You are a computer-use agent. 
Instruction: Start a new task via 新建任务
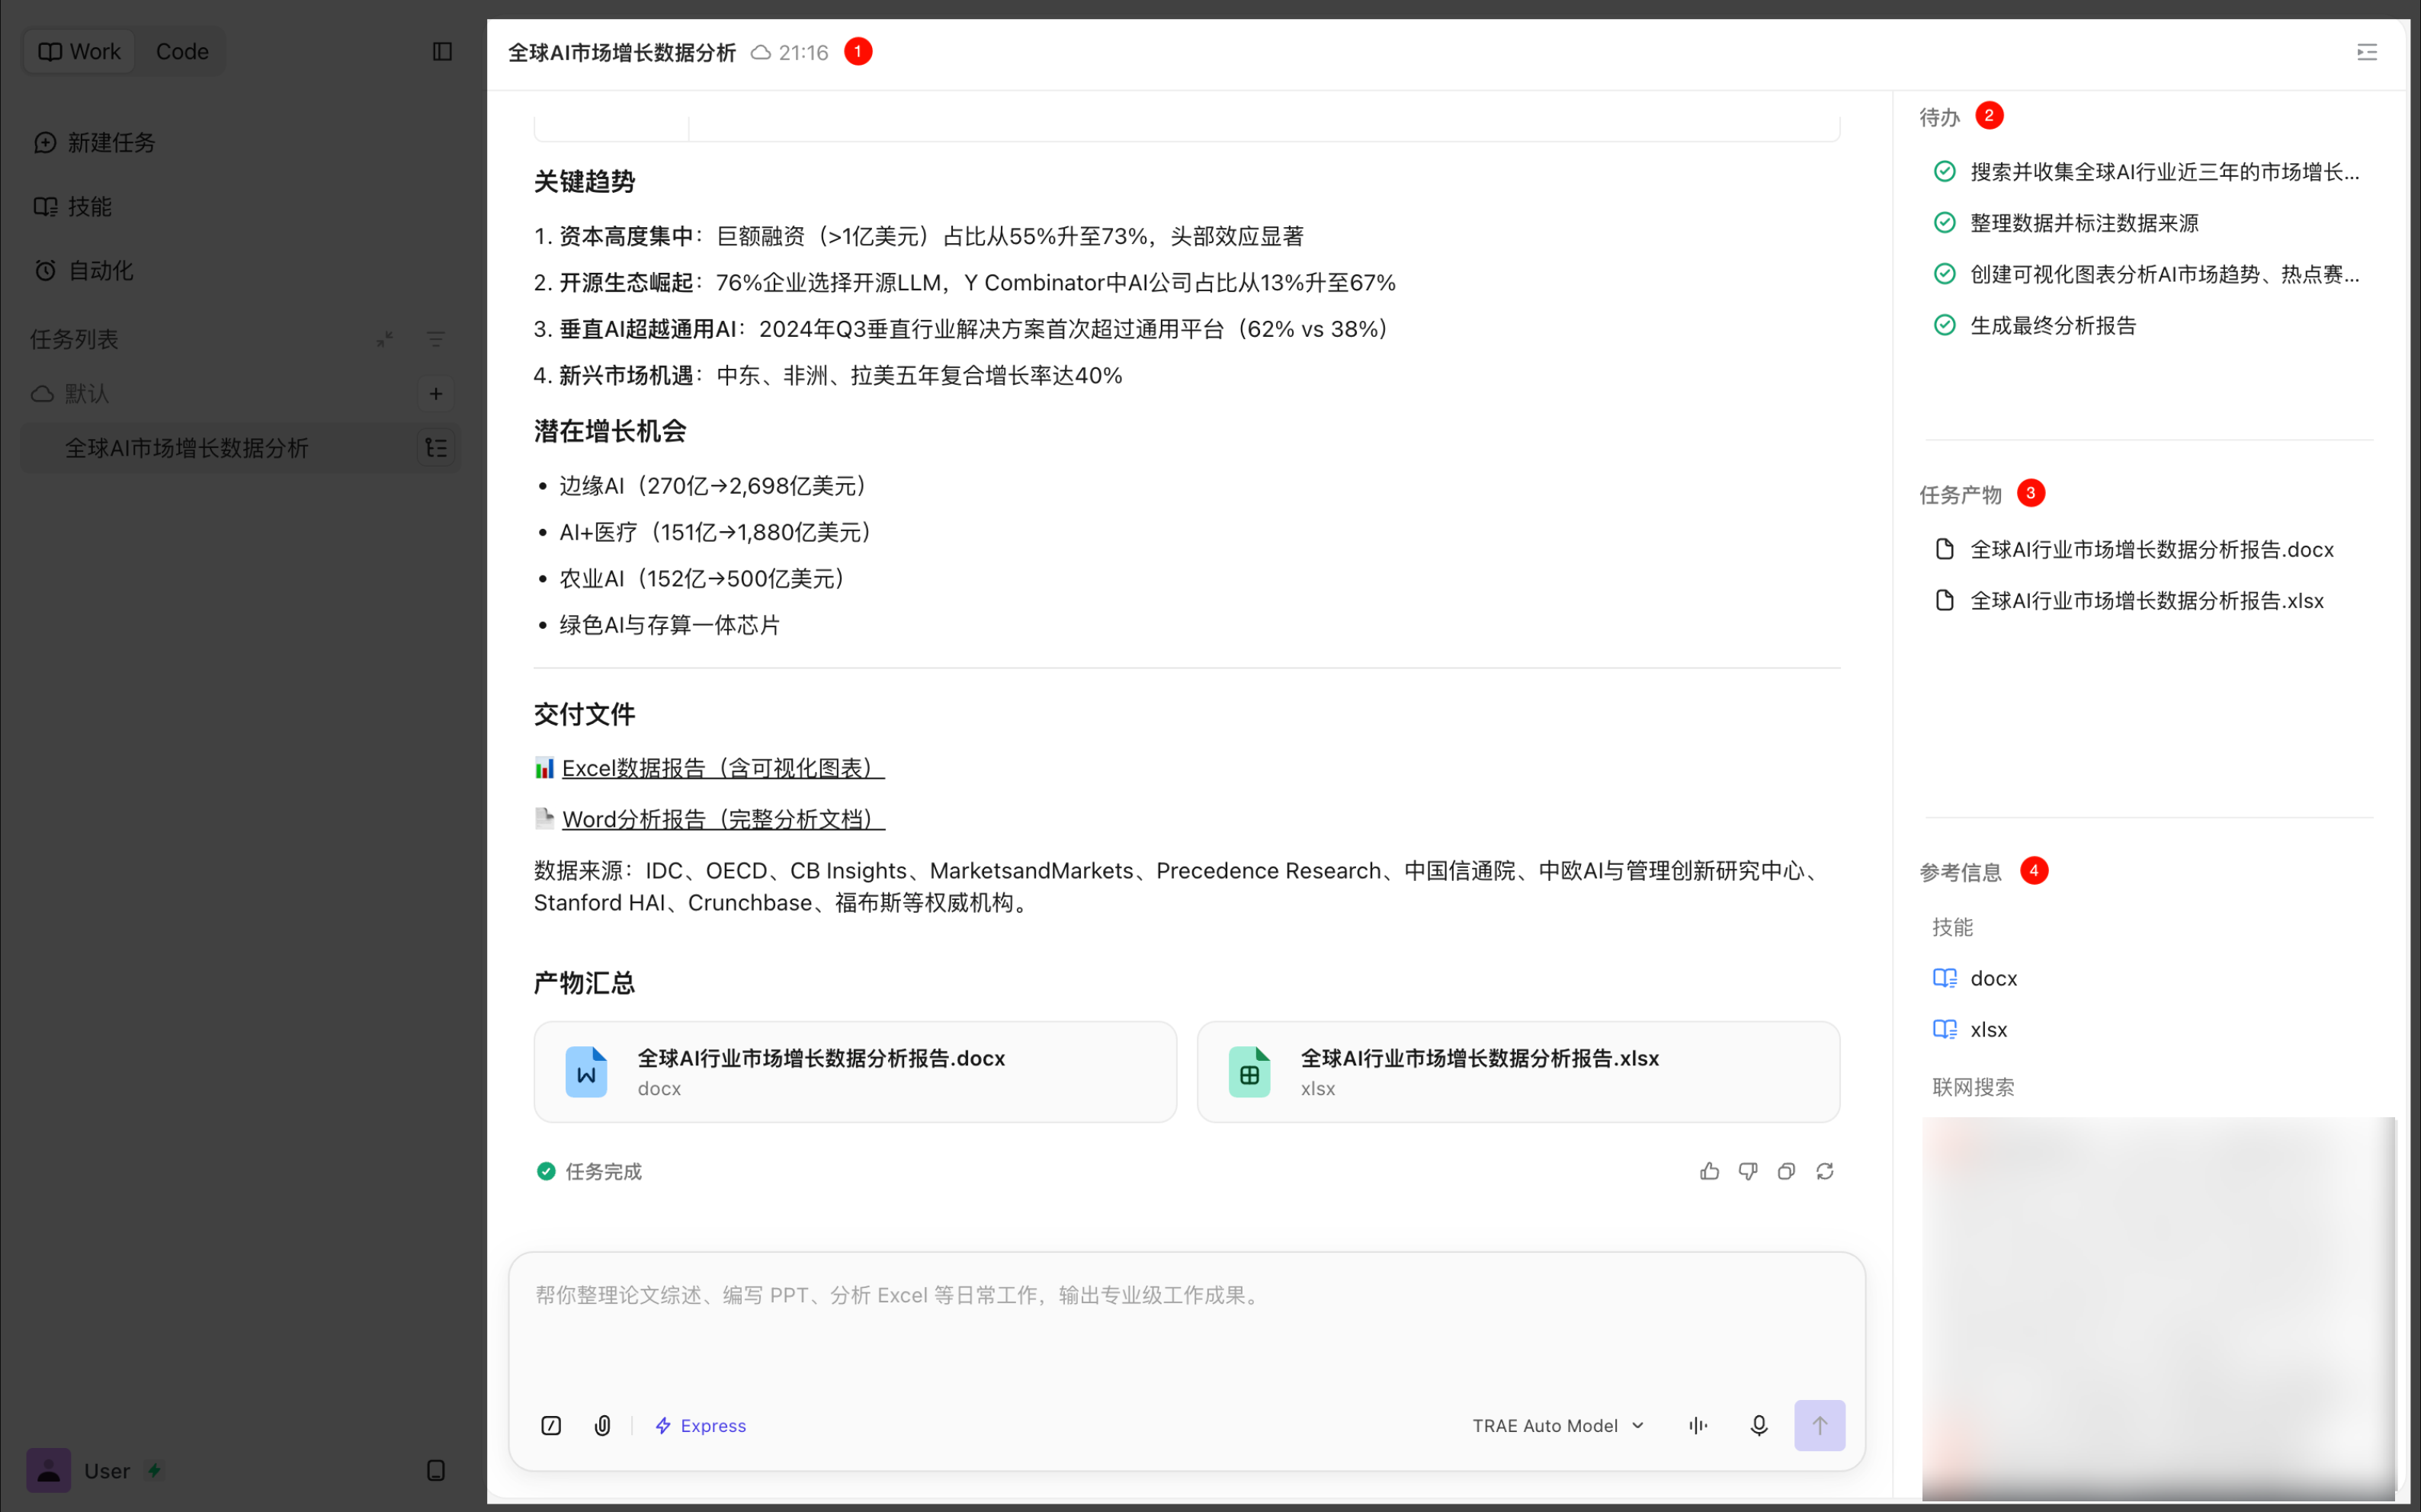point(96,142)
